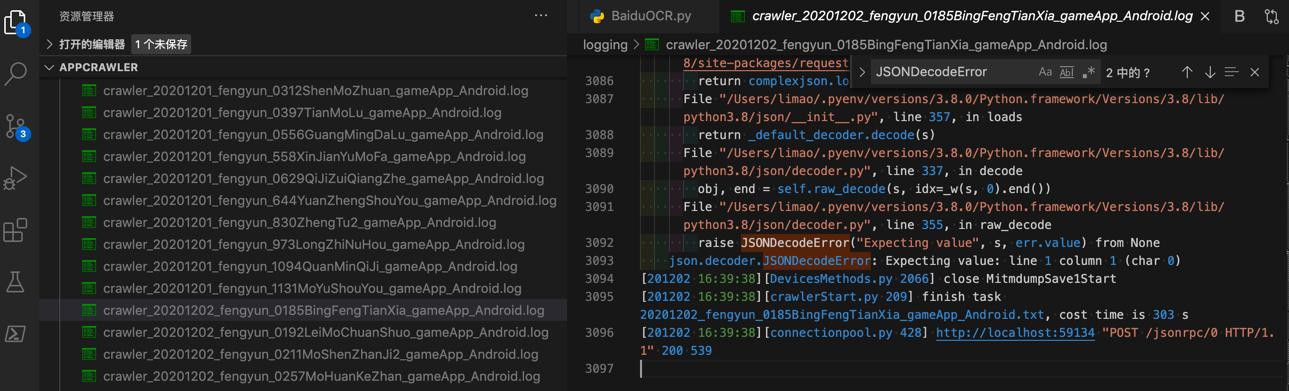Open Source Control view with badge 3
This screenshot has height=391, width=1289.
coord(16,126)
